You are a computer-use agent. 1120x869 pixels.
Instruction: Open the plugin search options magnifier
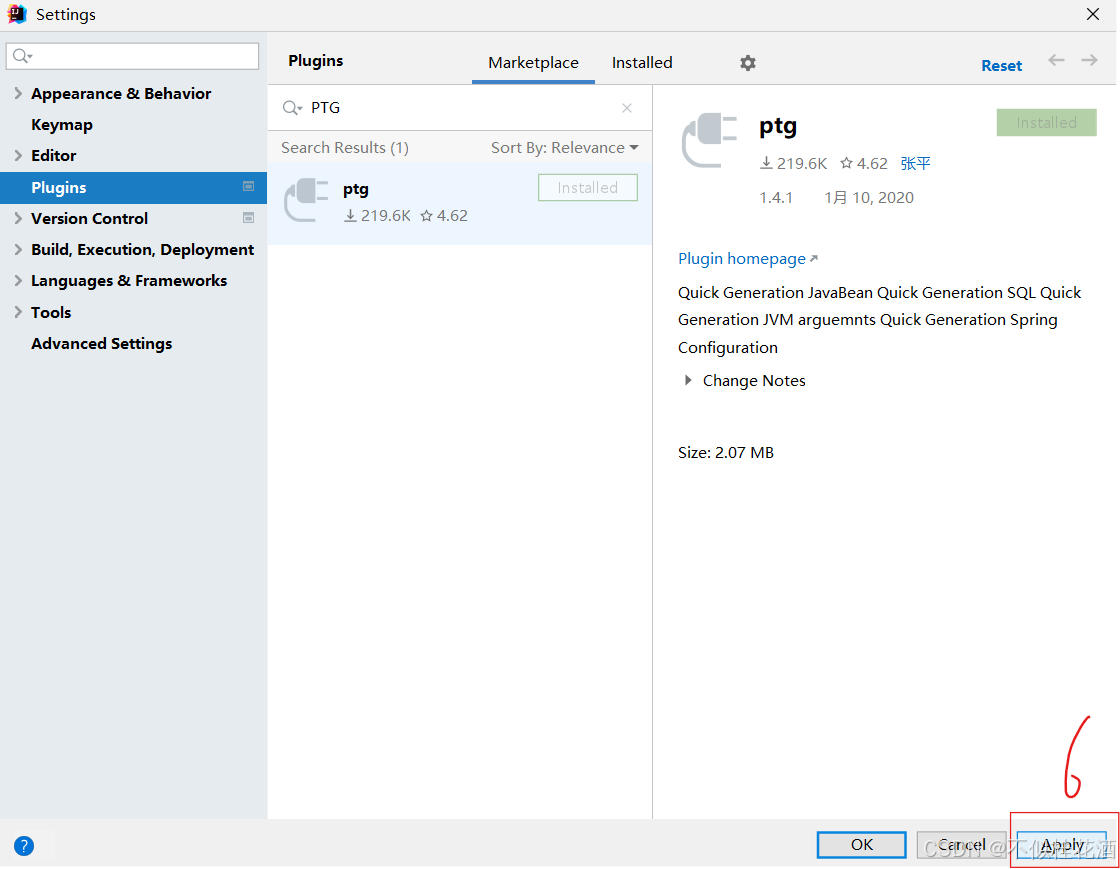[x=292, y=108]
